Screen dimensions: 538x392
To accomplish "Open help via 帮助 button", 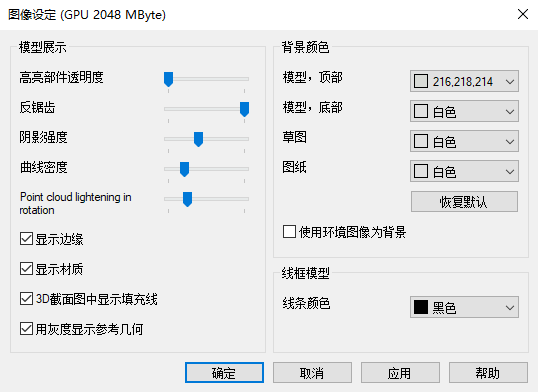I will coord(488,372).
